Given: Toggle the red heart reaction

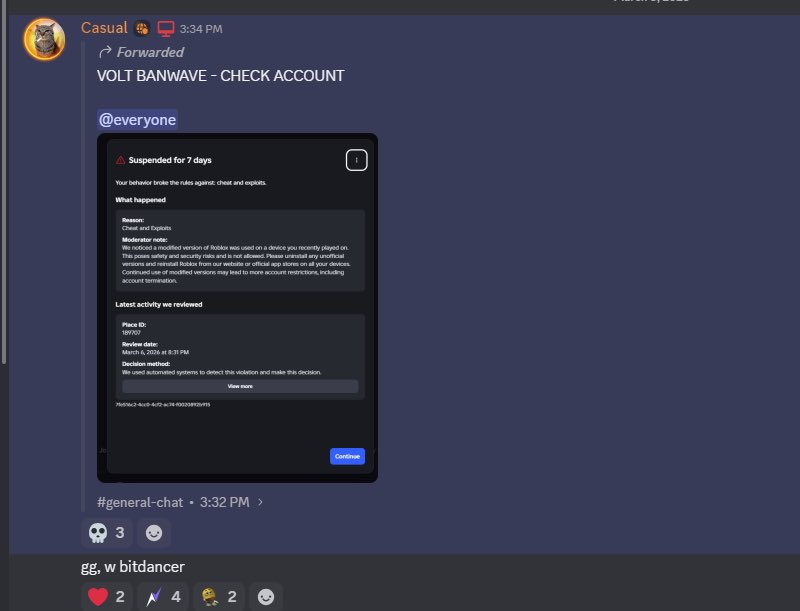Looking at the screenshot, I should (107, 597).
